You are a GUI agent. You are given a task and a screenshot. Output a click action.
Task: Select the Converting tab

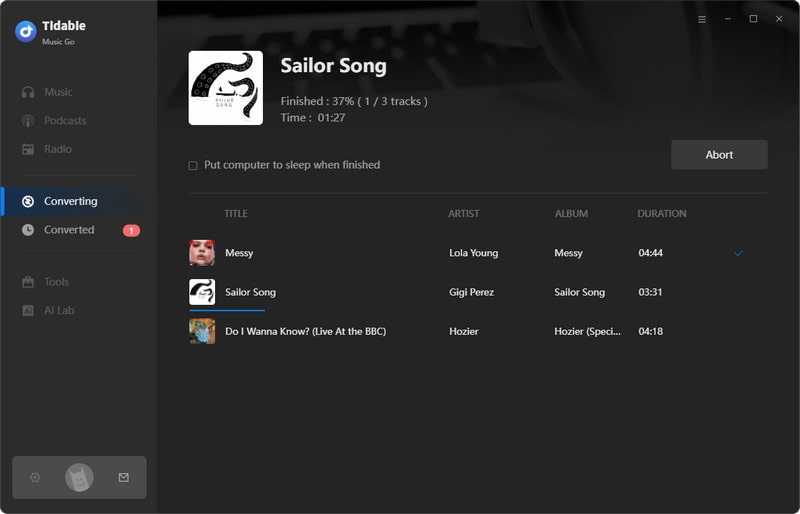[x=70, y=201]
